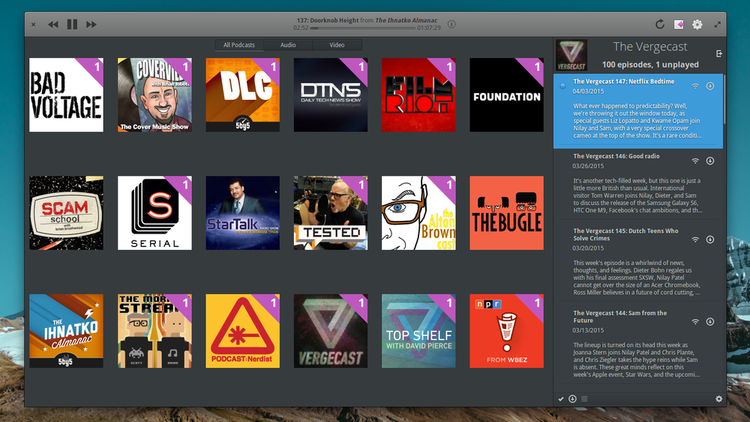Skip forward in the episode
Image resolution: width=750 pixels, height=422 pixels.
[91, 24]
